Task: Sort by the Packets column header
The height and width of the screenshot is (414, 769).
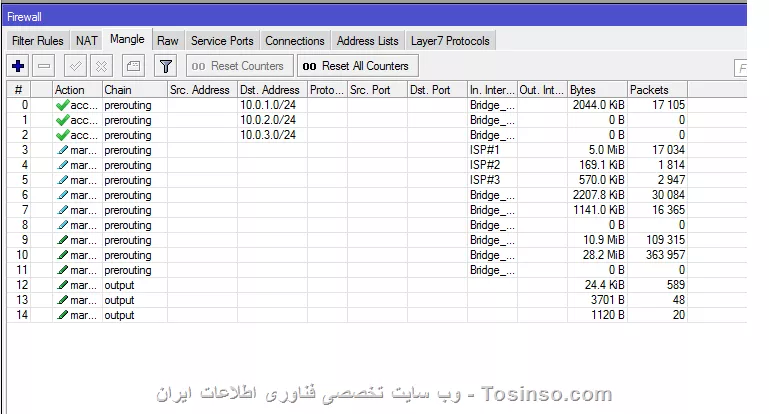Action: 658,90
